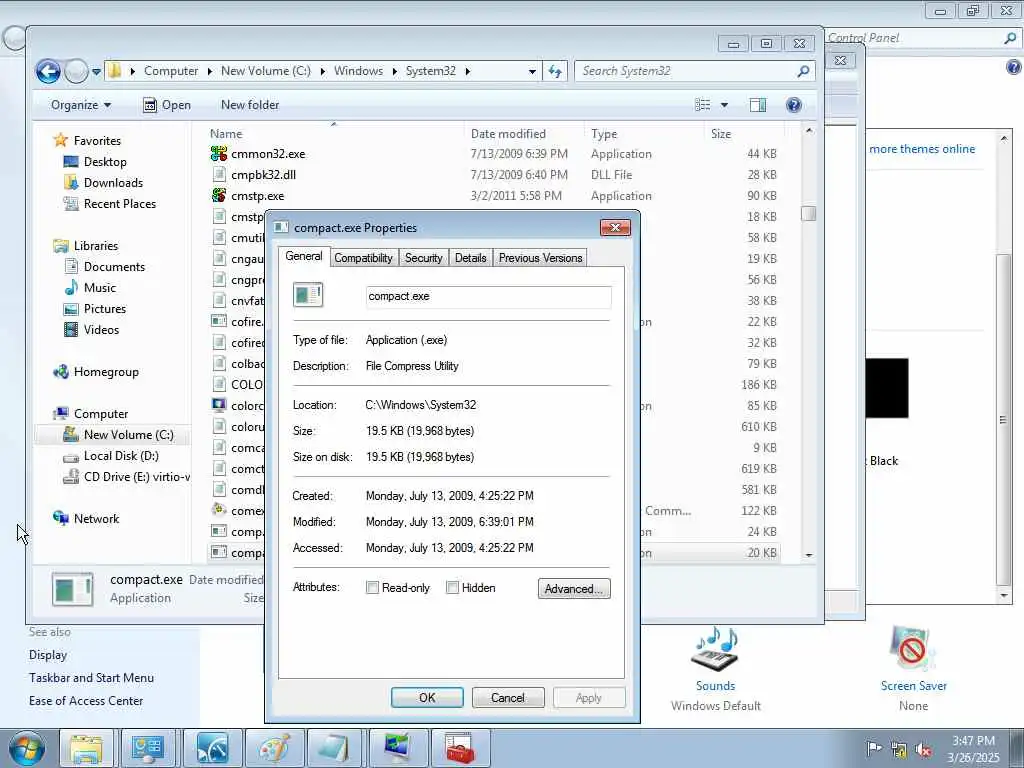The image size is (1024, 768).
Task: Select the cmmon32.exe file
Action: [268, 154]
